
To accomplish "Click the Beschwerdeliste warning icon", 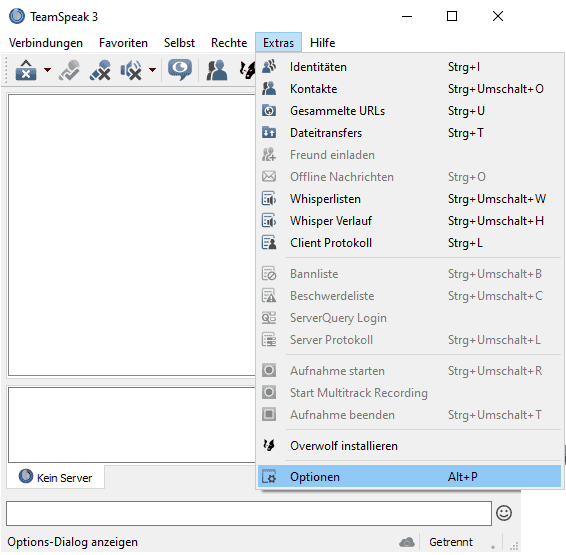I will pos(269,296).
